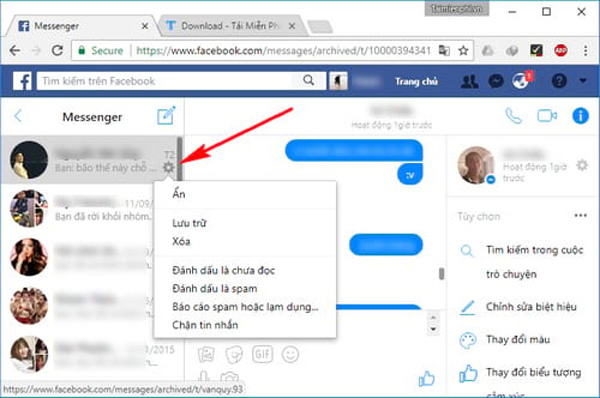Open the help question mark icon

click(559, 81)
